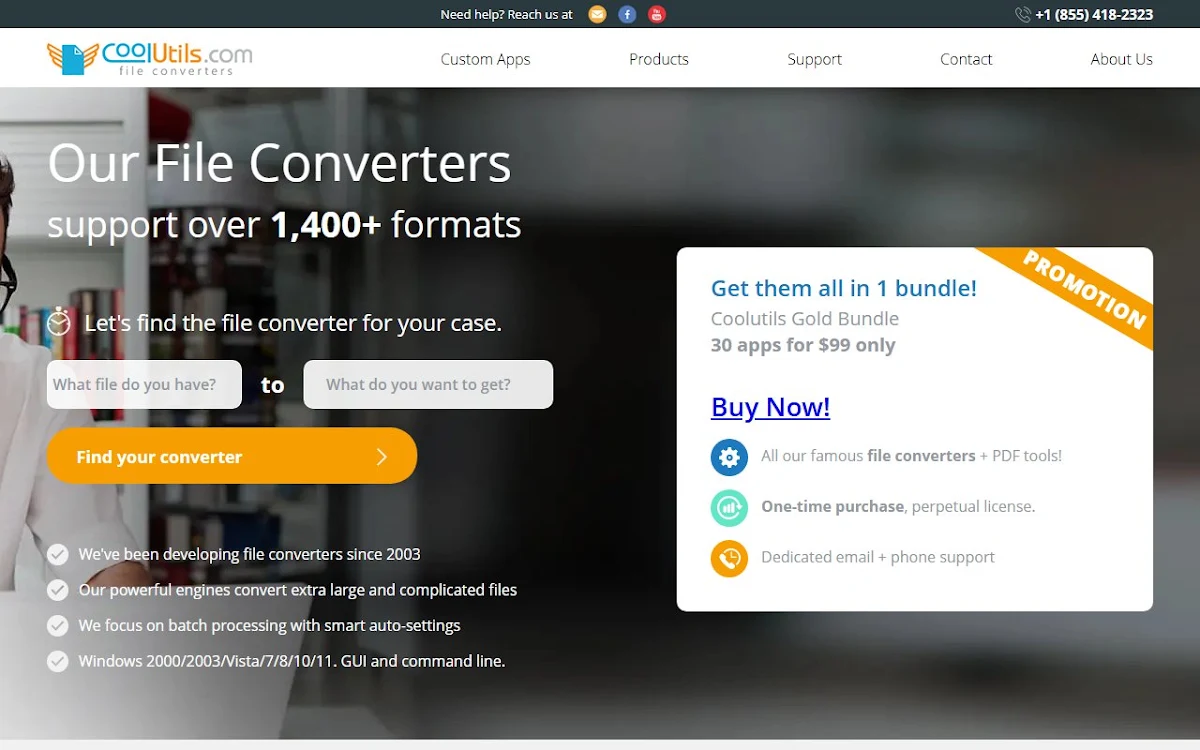Click checkmark beside 'powerful engines convert'
The width and height of the screenshot is (1200, 750).
[58, 590]
